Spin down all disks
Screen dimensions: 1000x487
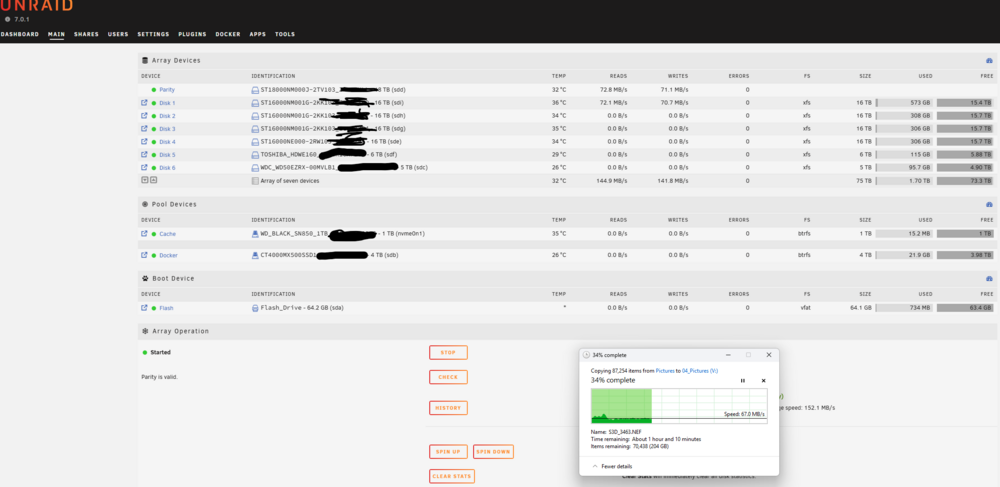coord(493,452)
